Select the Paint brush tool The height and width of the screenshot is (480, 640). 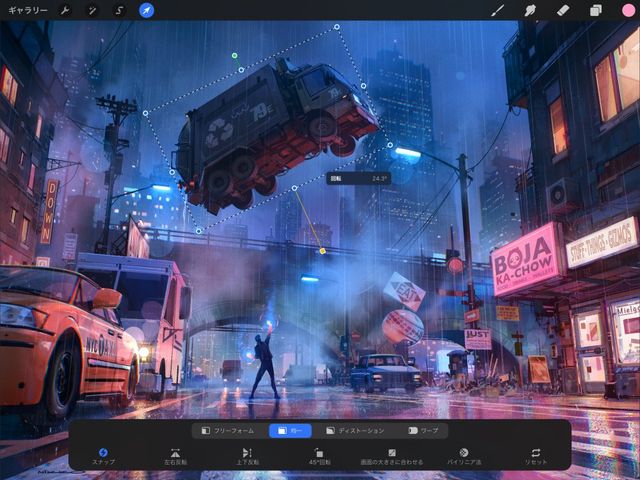coord(497,10)
